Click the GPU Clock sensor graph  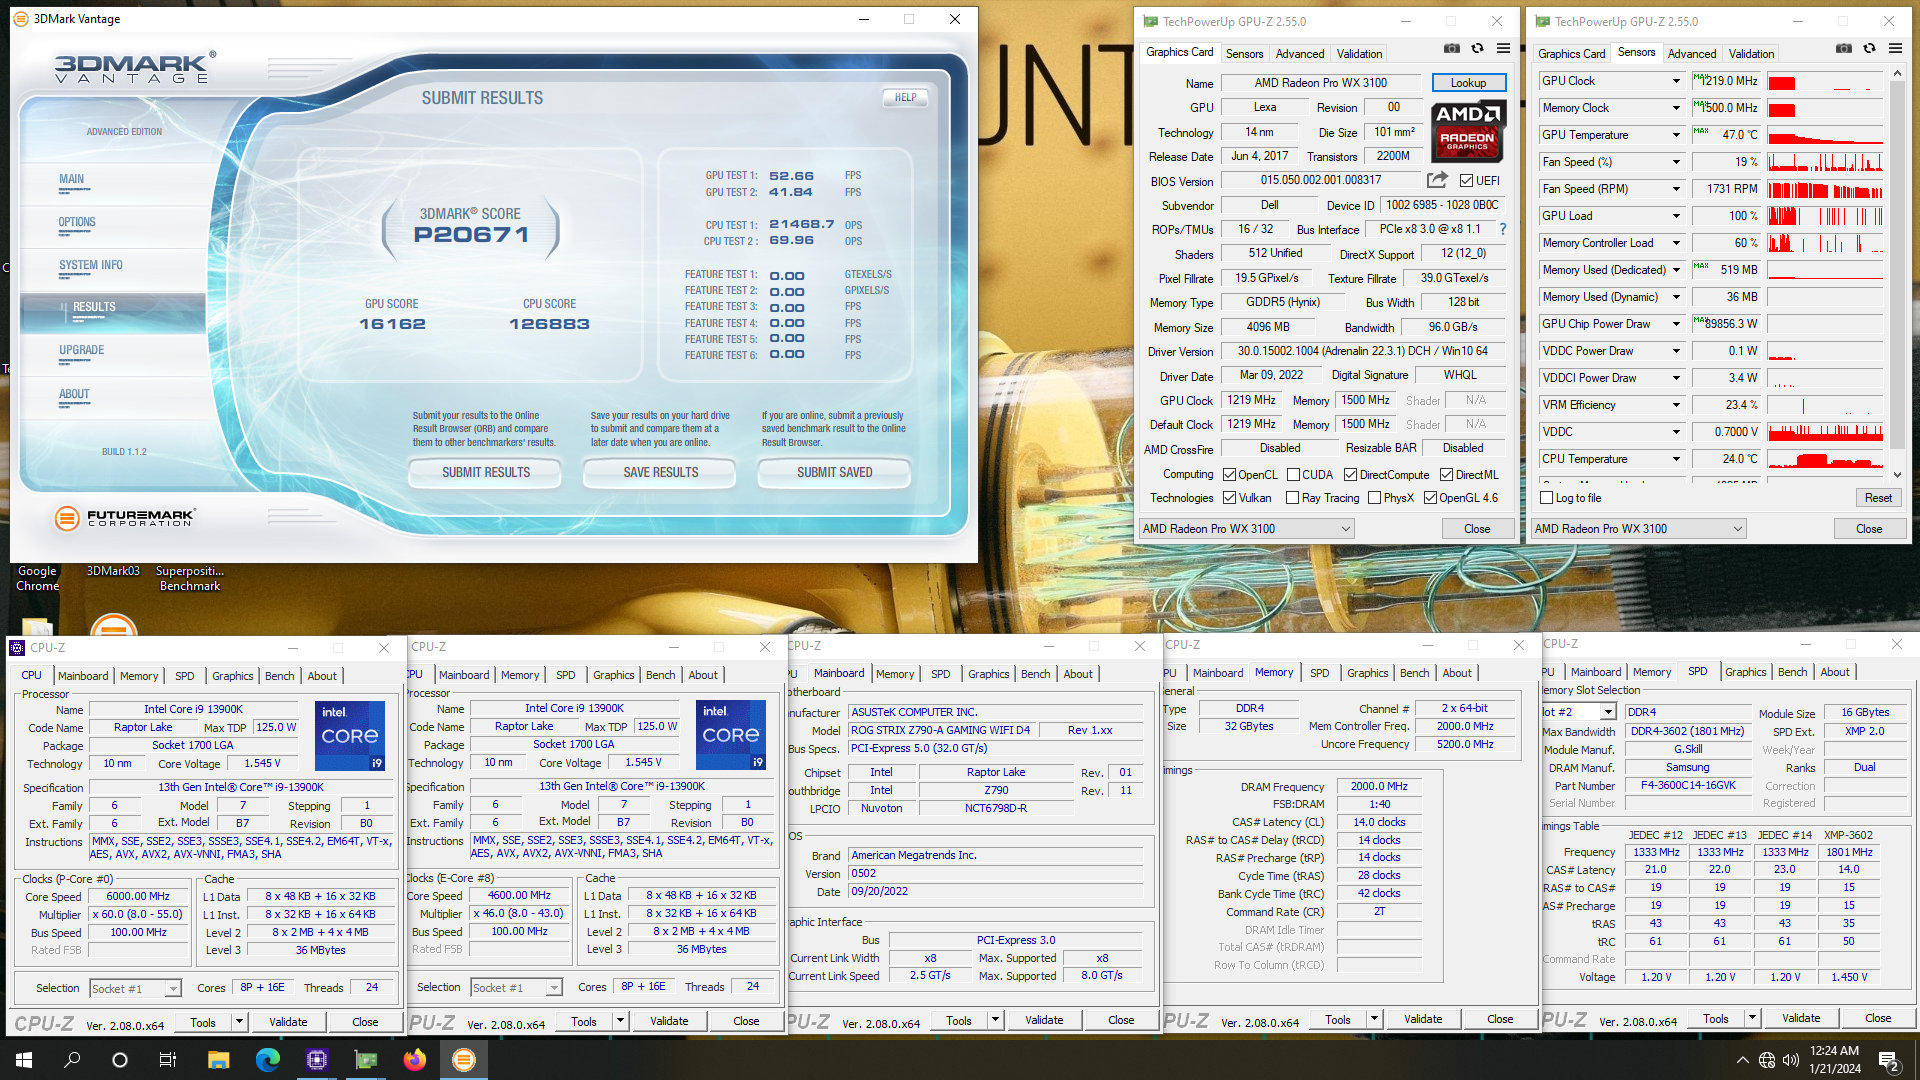pos(1825,81)
